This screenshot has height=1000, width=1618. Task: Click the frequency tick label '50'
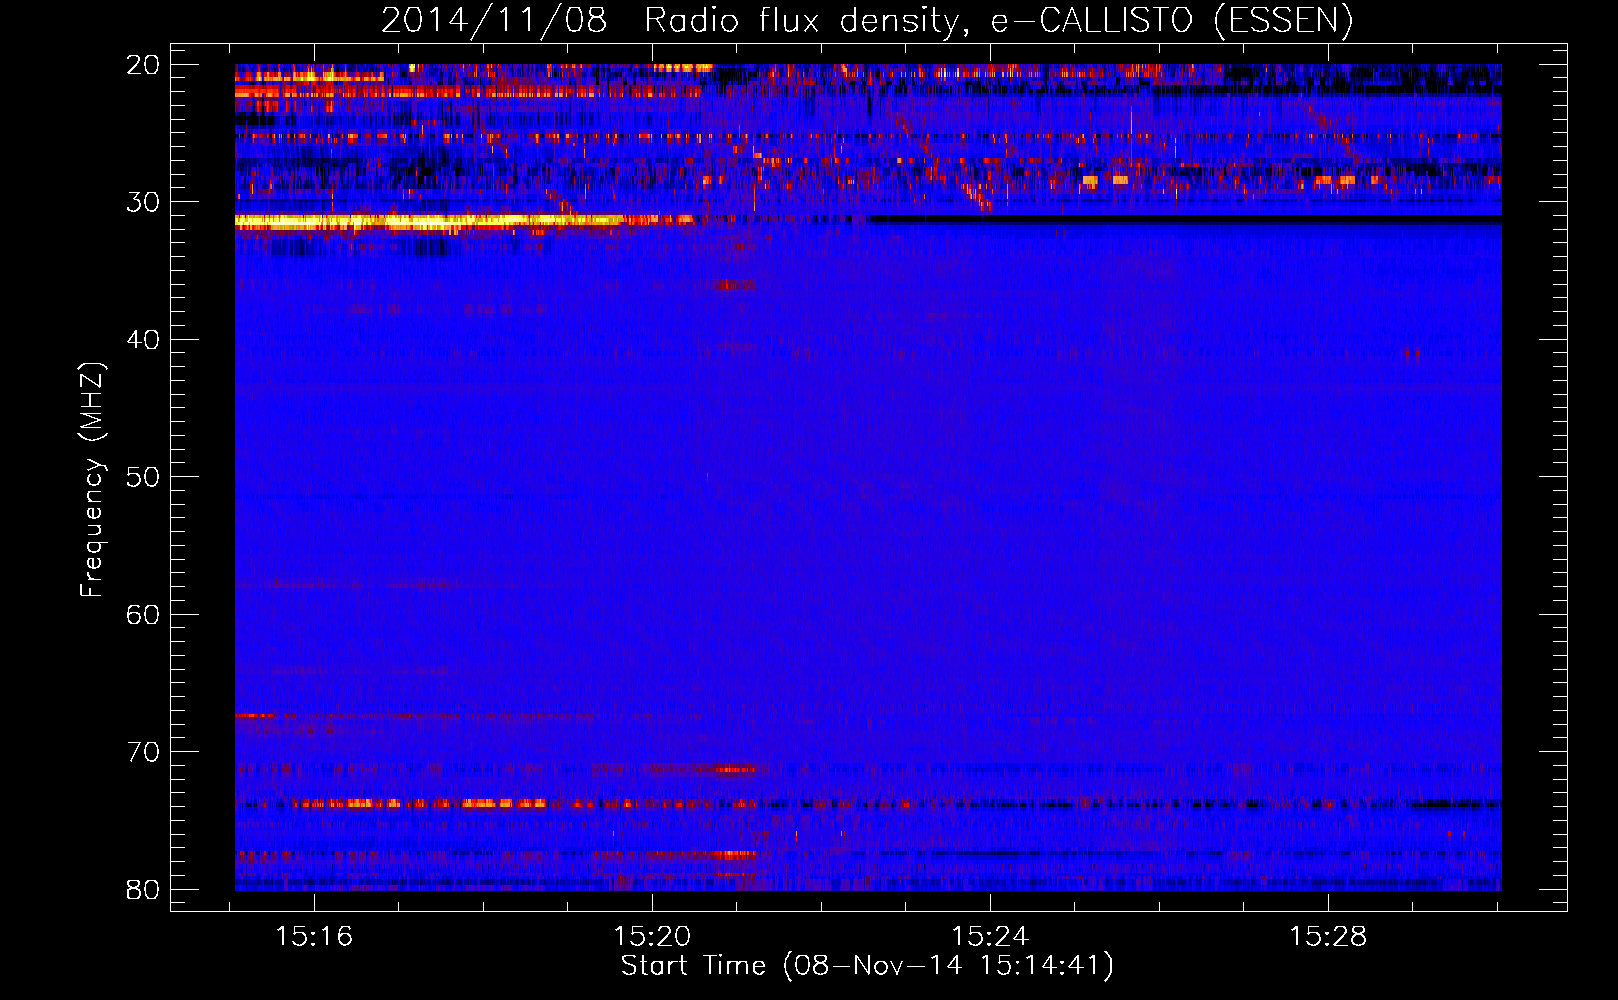coord(144,477)
